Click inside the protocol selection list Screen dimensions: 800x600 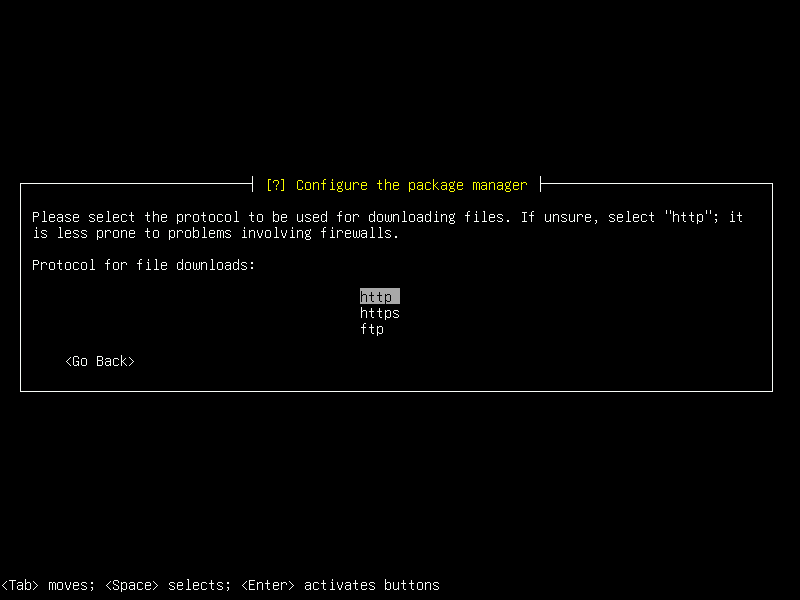(380, 312)
